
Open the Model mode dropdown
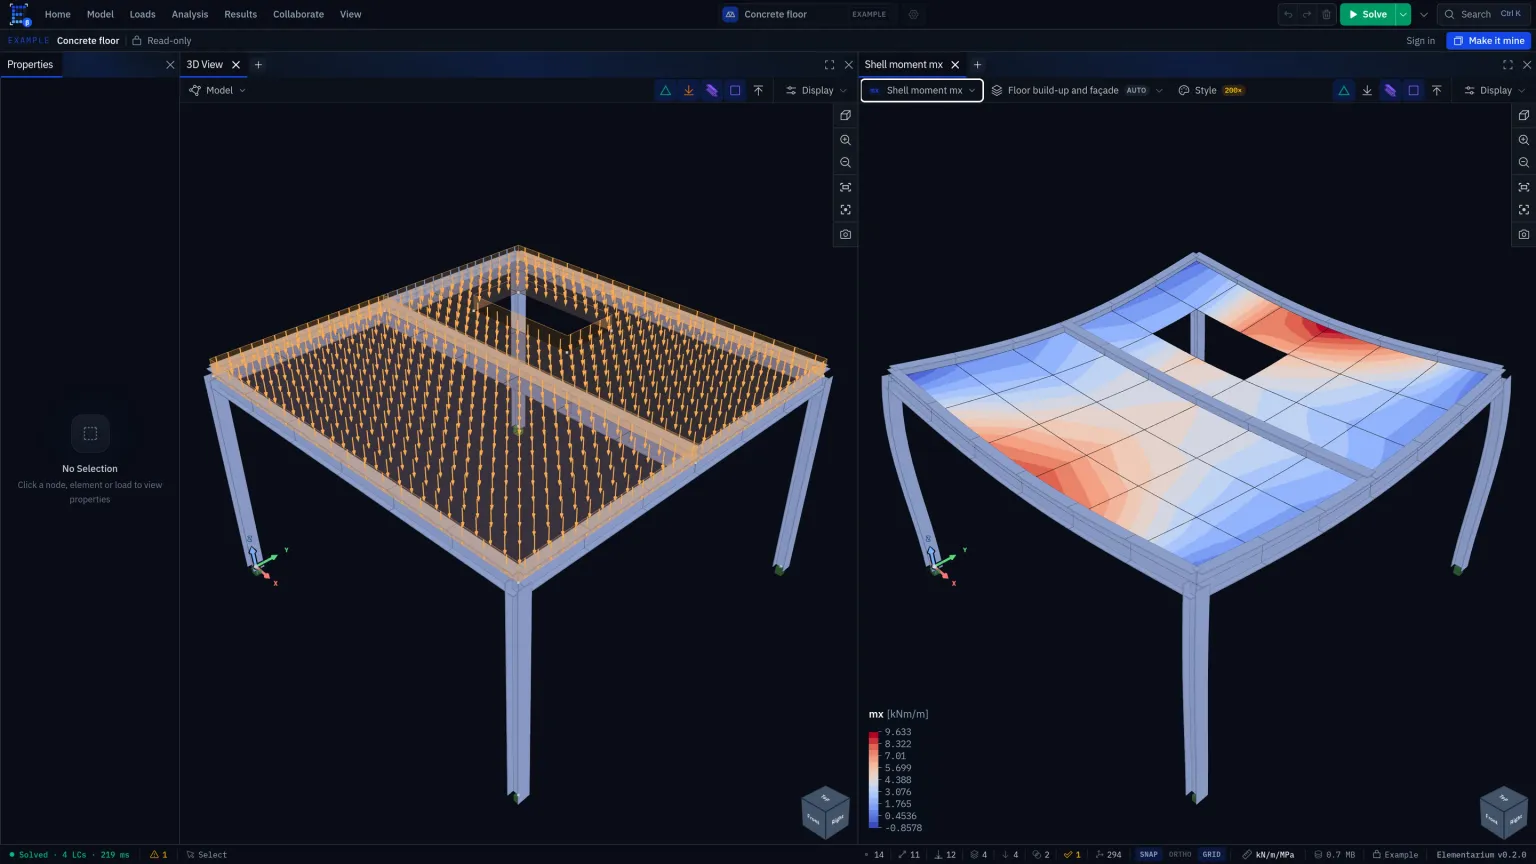(217, 90)
